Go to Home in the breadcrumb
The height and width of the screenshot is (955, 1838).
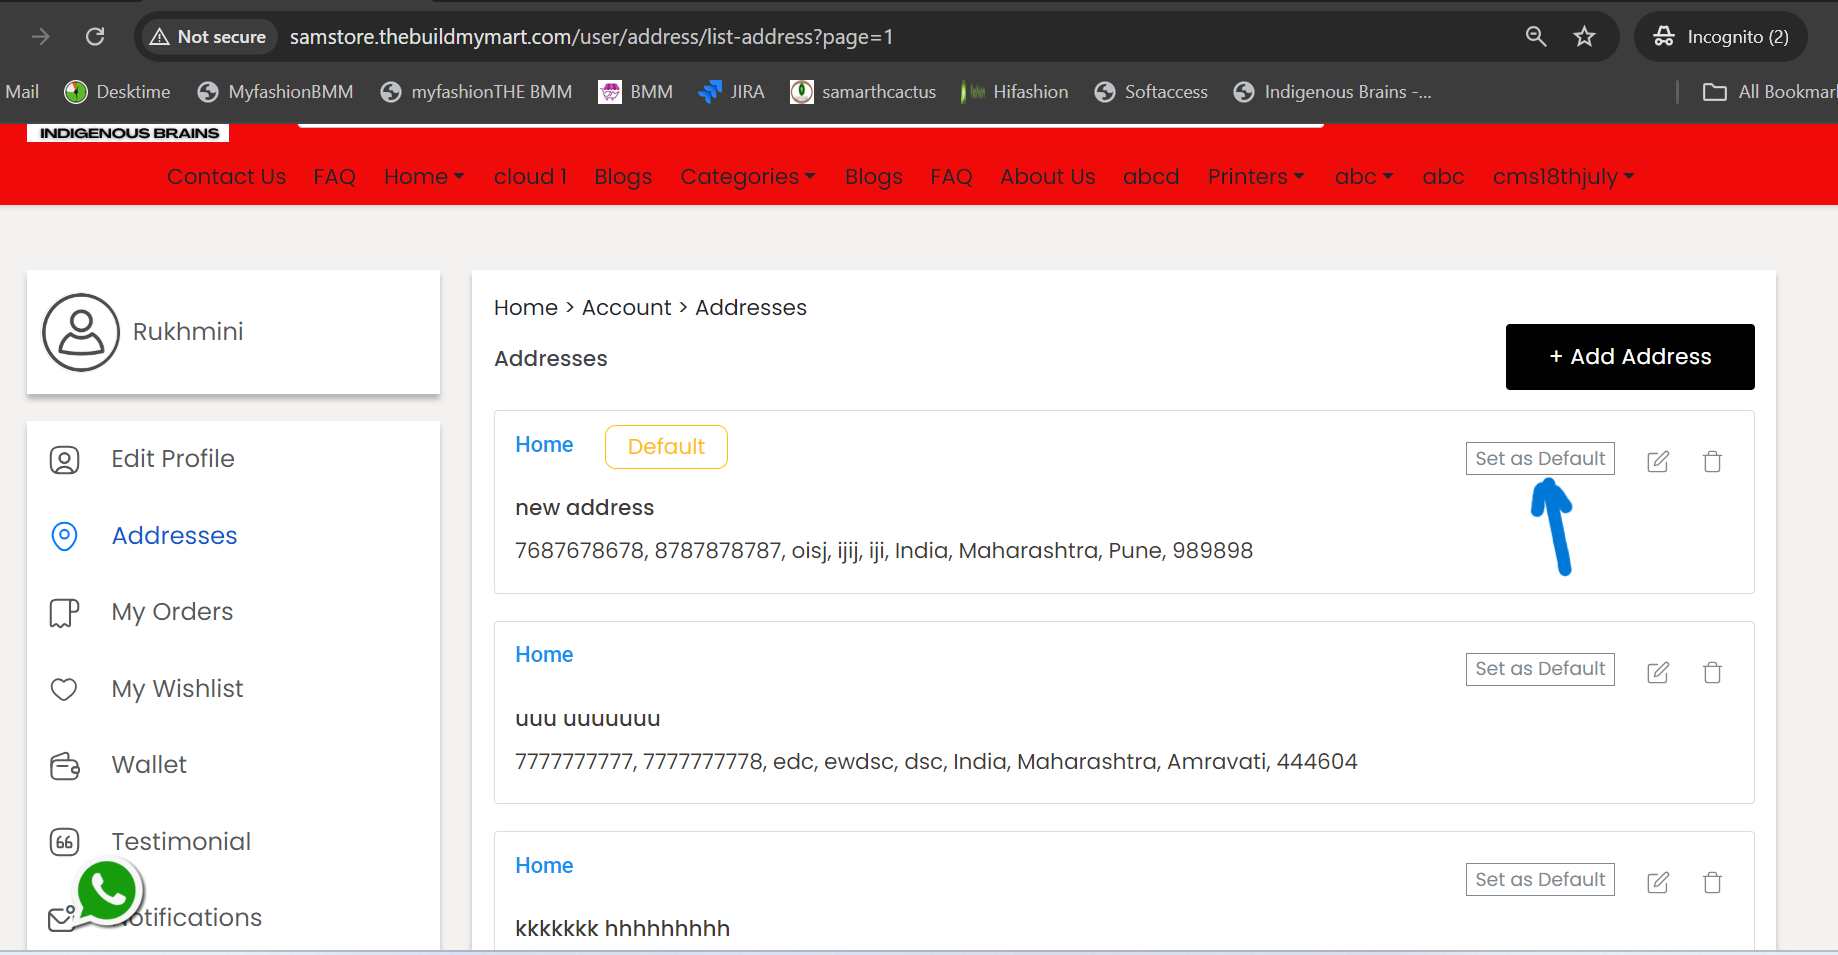526,308
